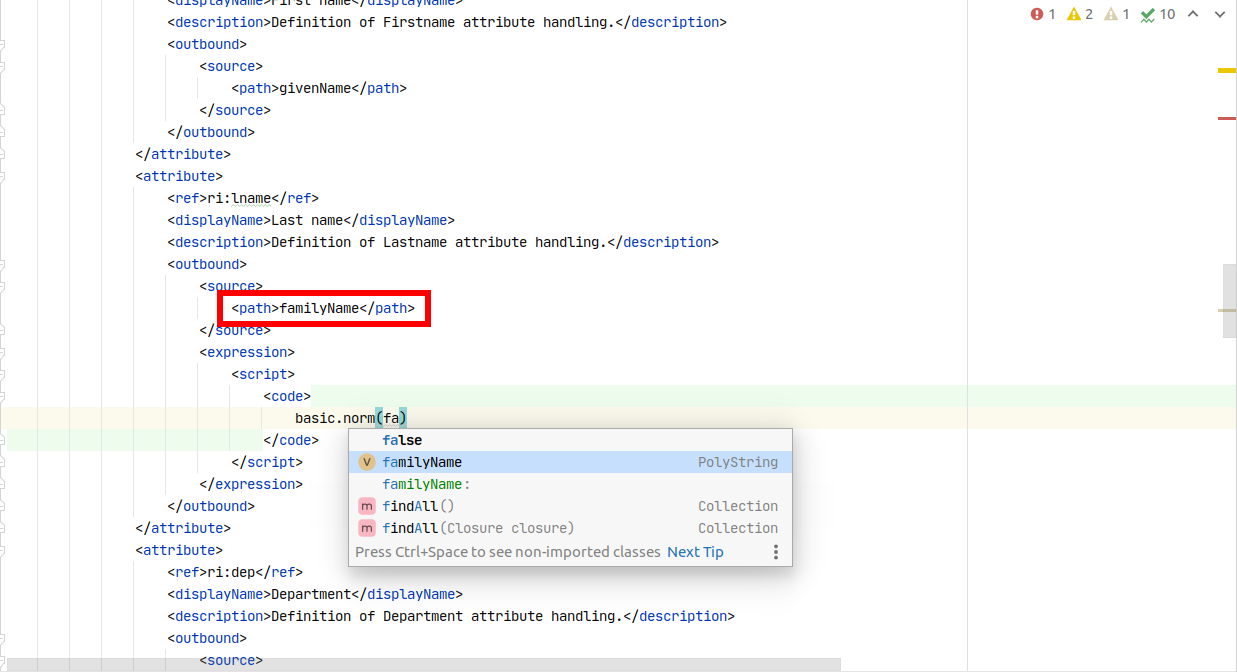The height and width of the screenshot is (672, 1237).
Task: Click the yellow warning icon showing 2 warnings
Action: [x=1078, y=15]
